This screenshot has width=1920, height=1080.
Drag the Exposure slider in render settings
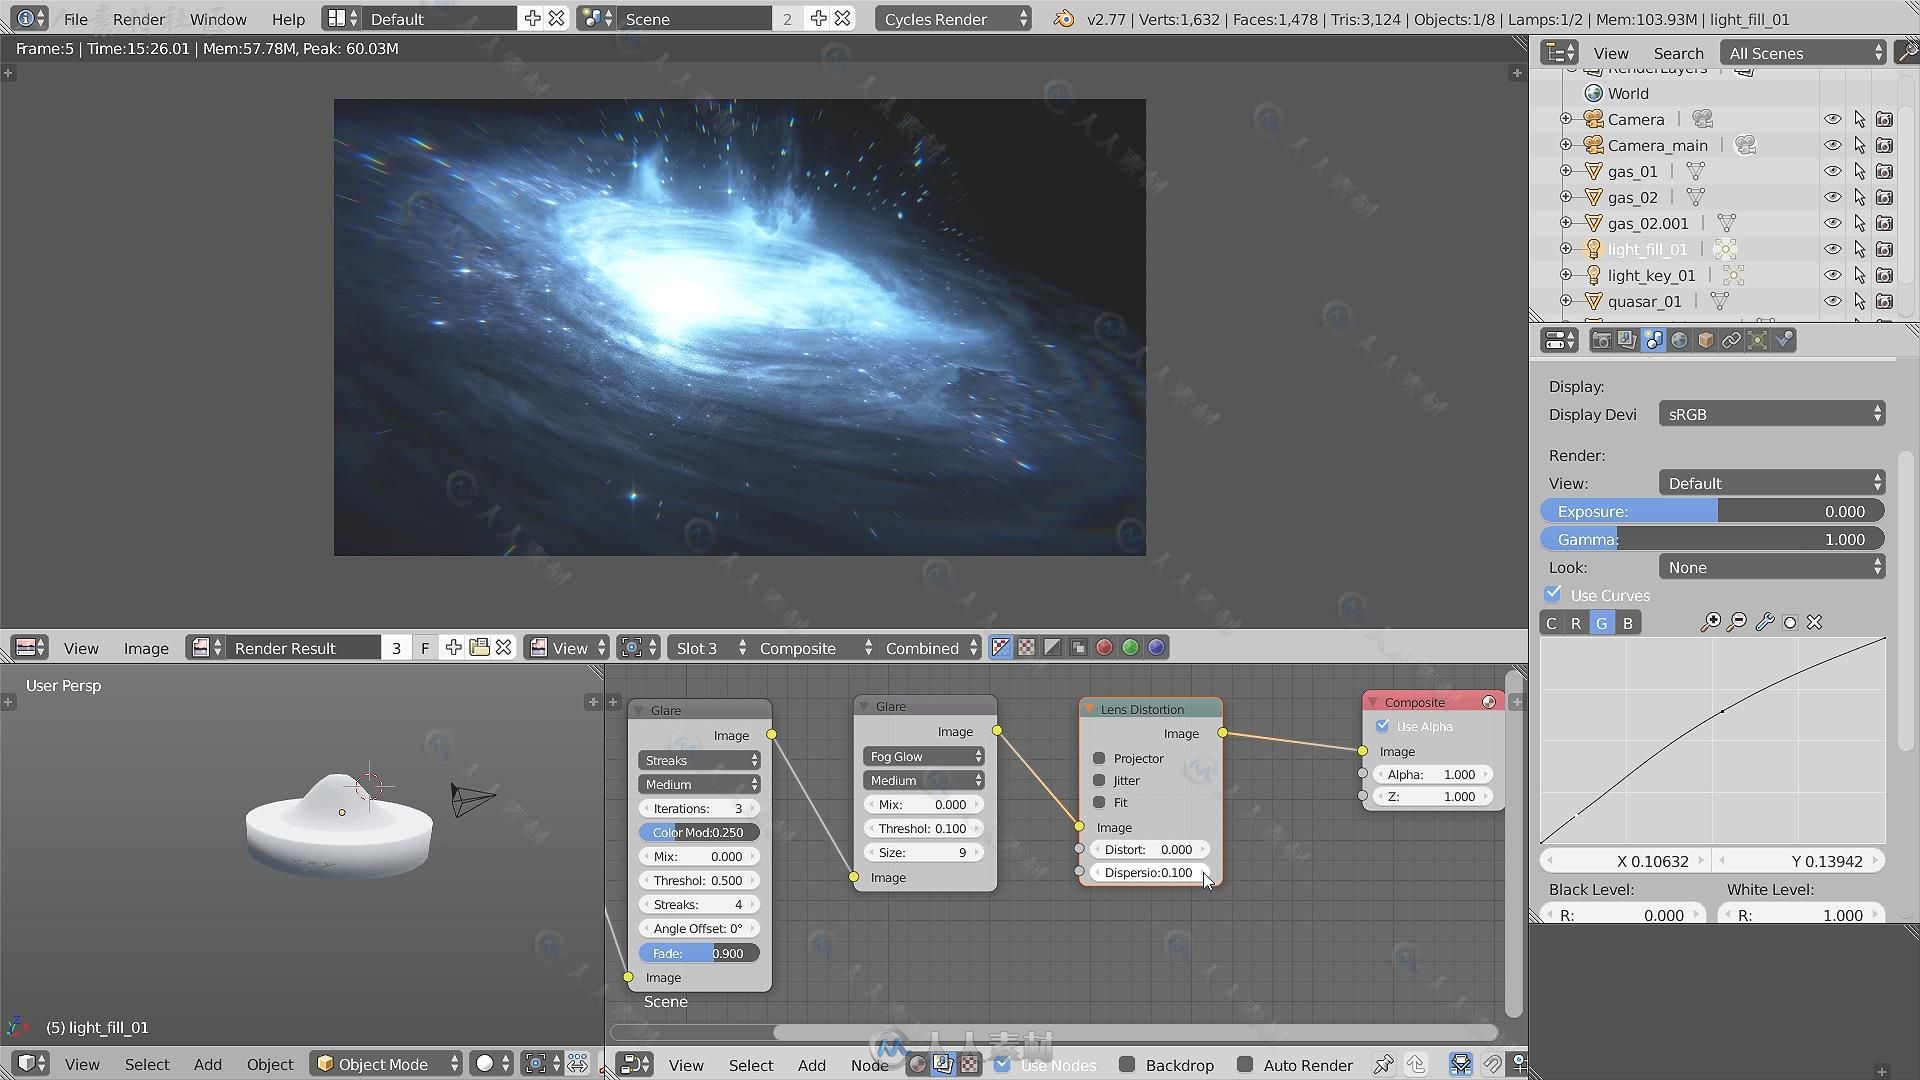(1714, 510)
